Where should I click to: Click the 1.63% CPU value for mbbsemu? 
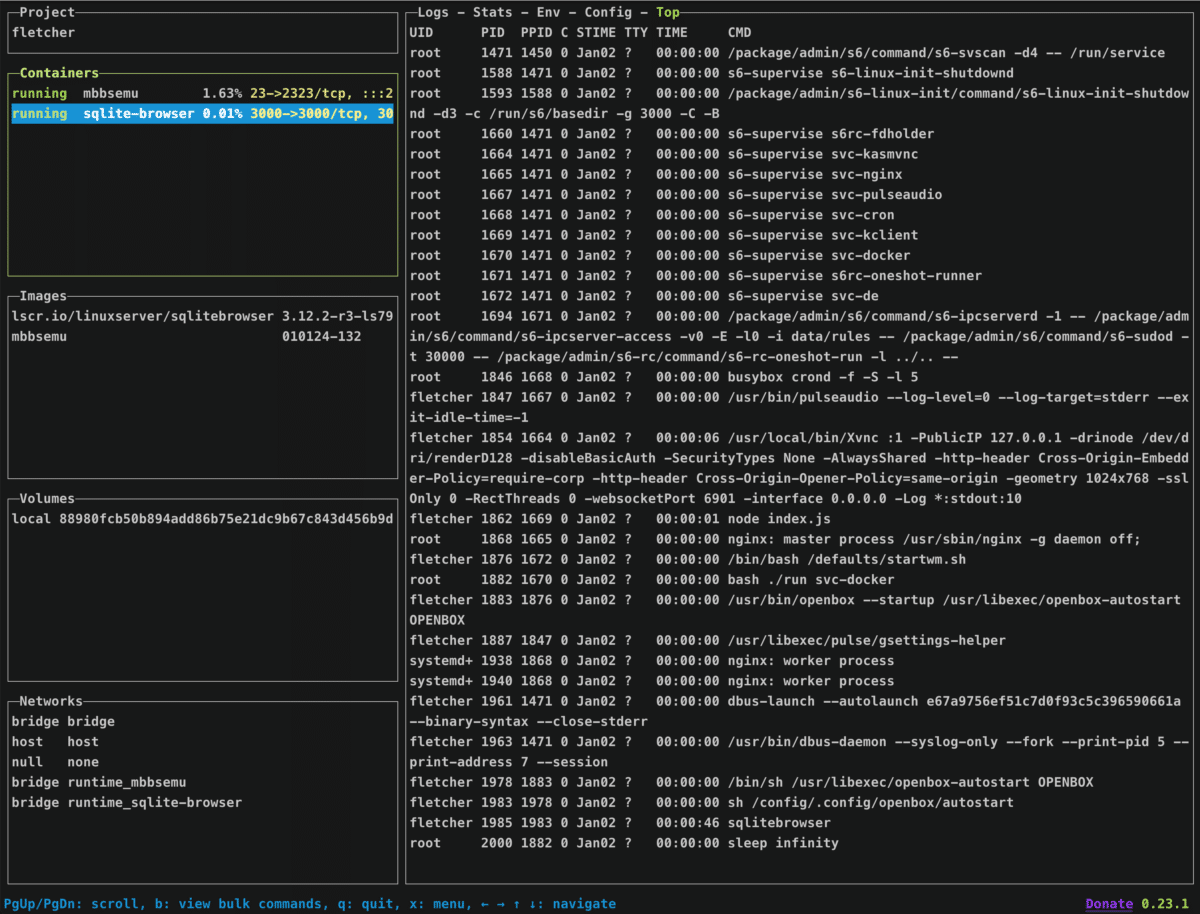pyautogui.click(x=222, y=93)
